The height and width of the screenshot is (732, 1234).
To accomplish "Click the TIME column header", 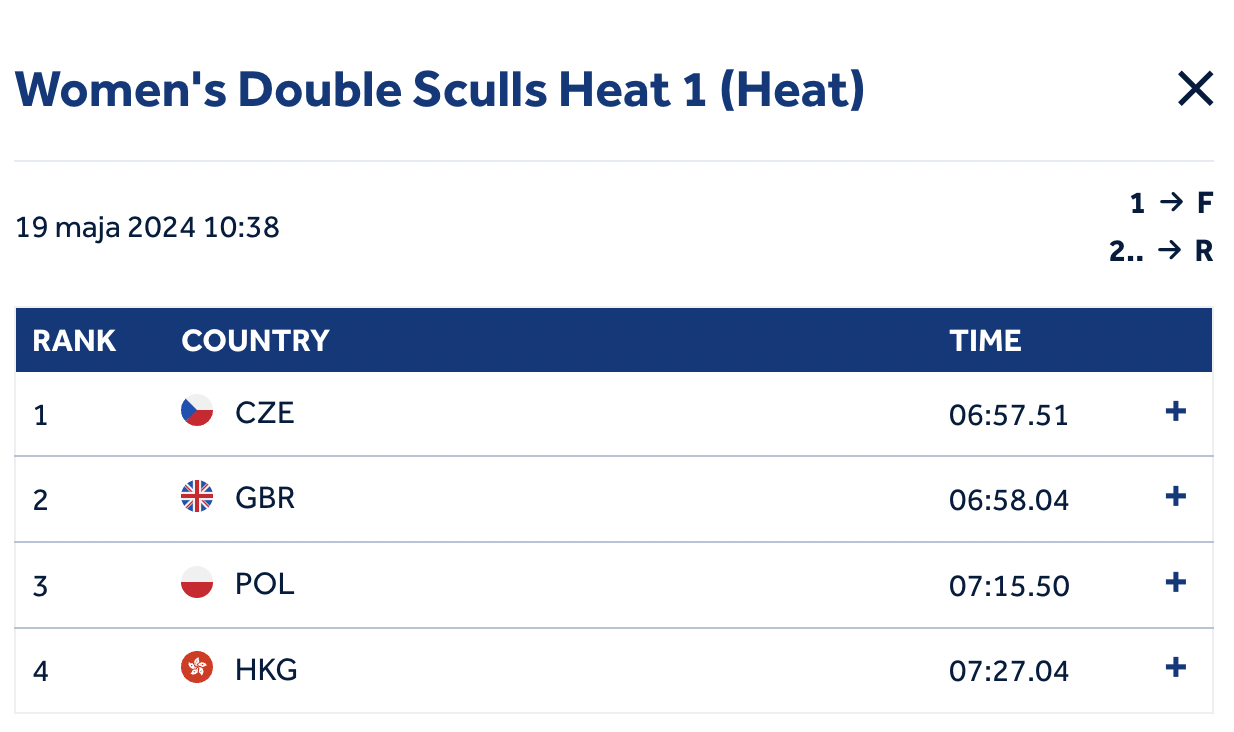I will click(x=985, y=341).
